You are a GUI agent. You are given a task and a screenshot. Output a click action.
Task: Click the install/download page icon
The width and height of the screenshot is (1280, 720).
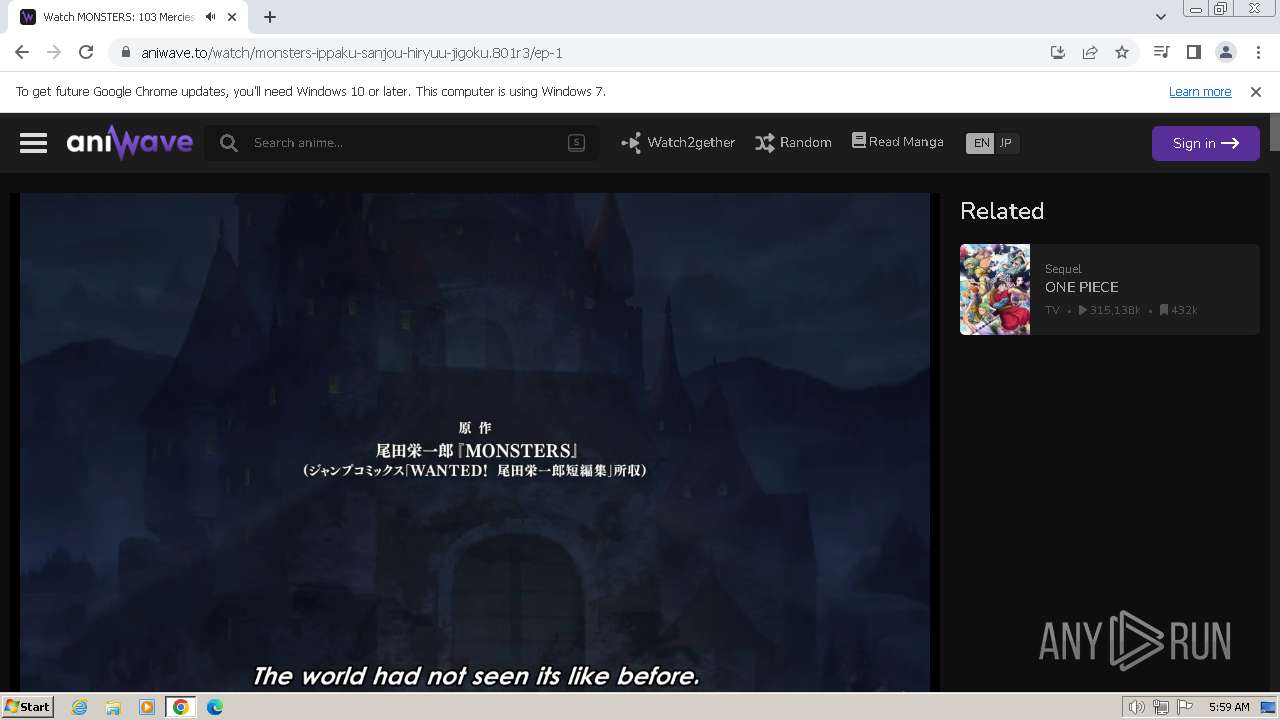[x=1058, y=52]
